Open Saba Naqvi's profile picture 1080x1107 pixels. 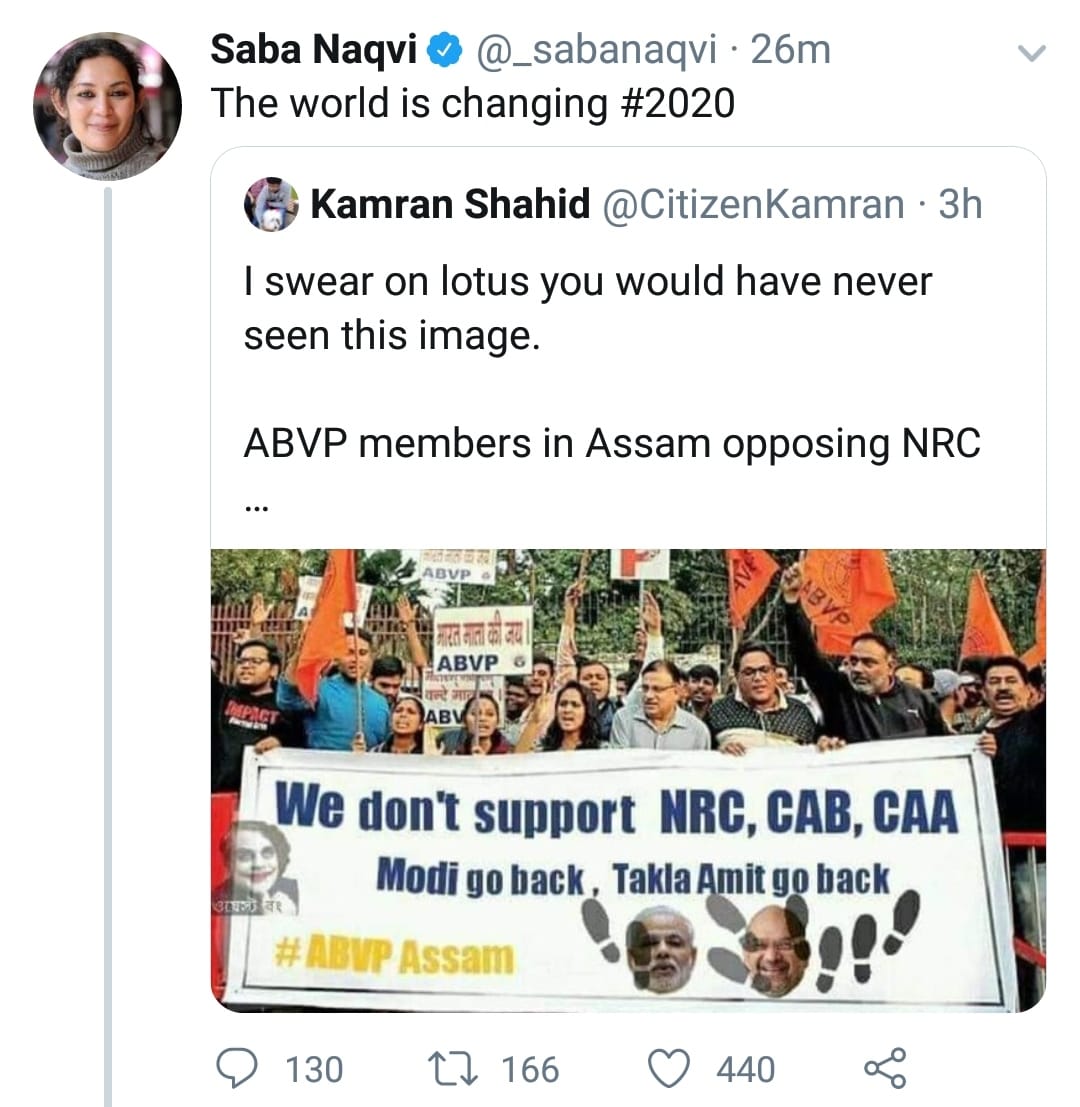[107, 106]
